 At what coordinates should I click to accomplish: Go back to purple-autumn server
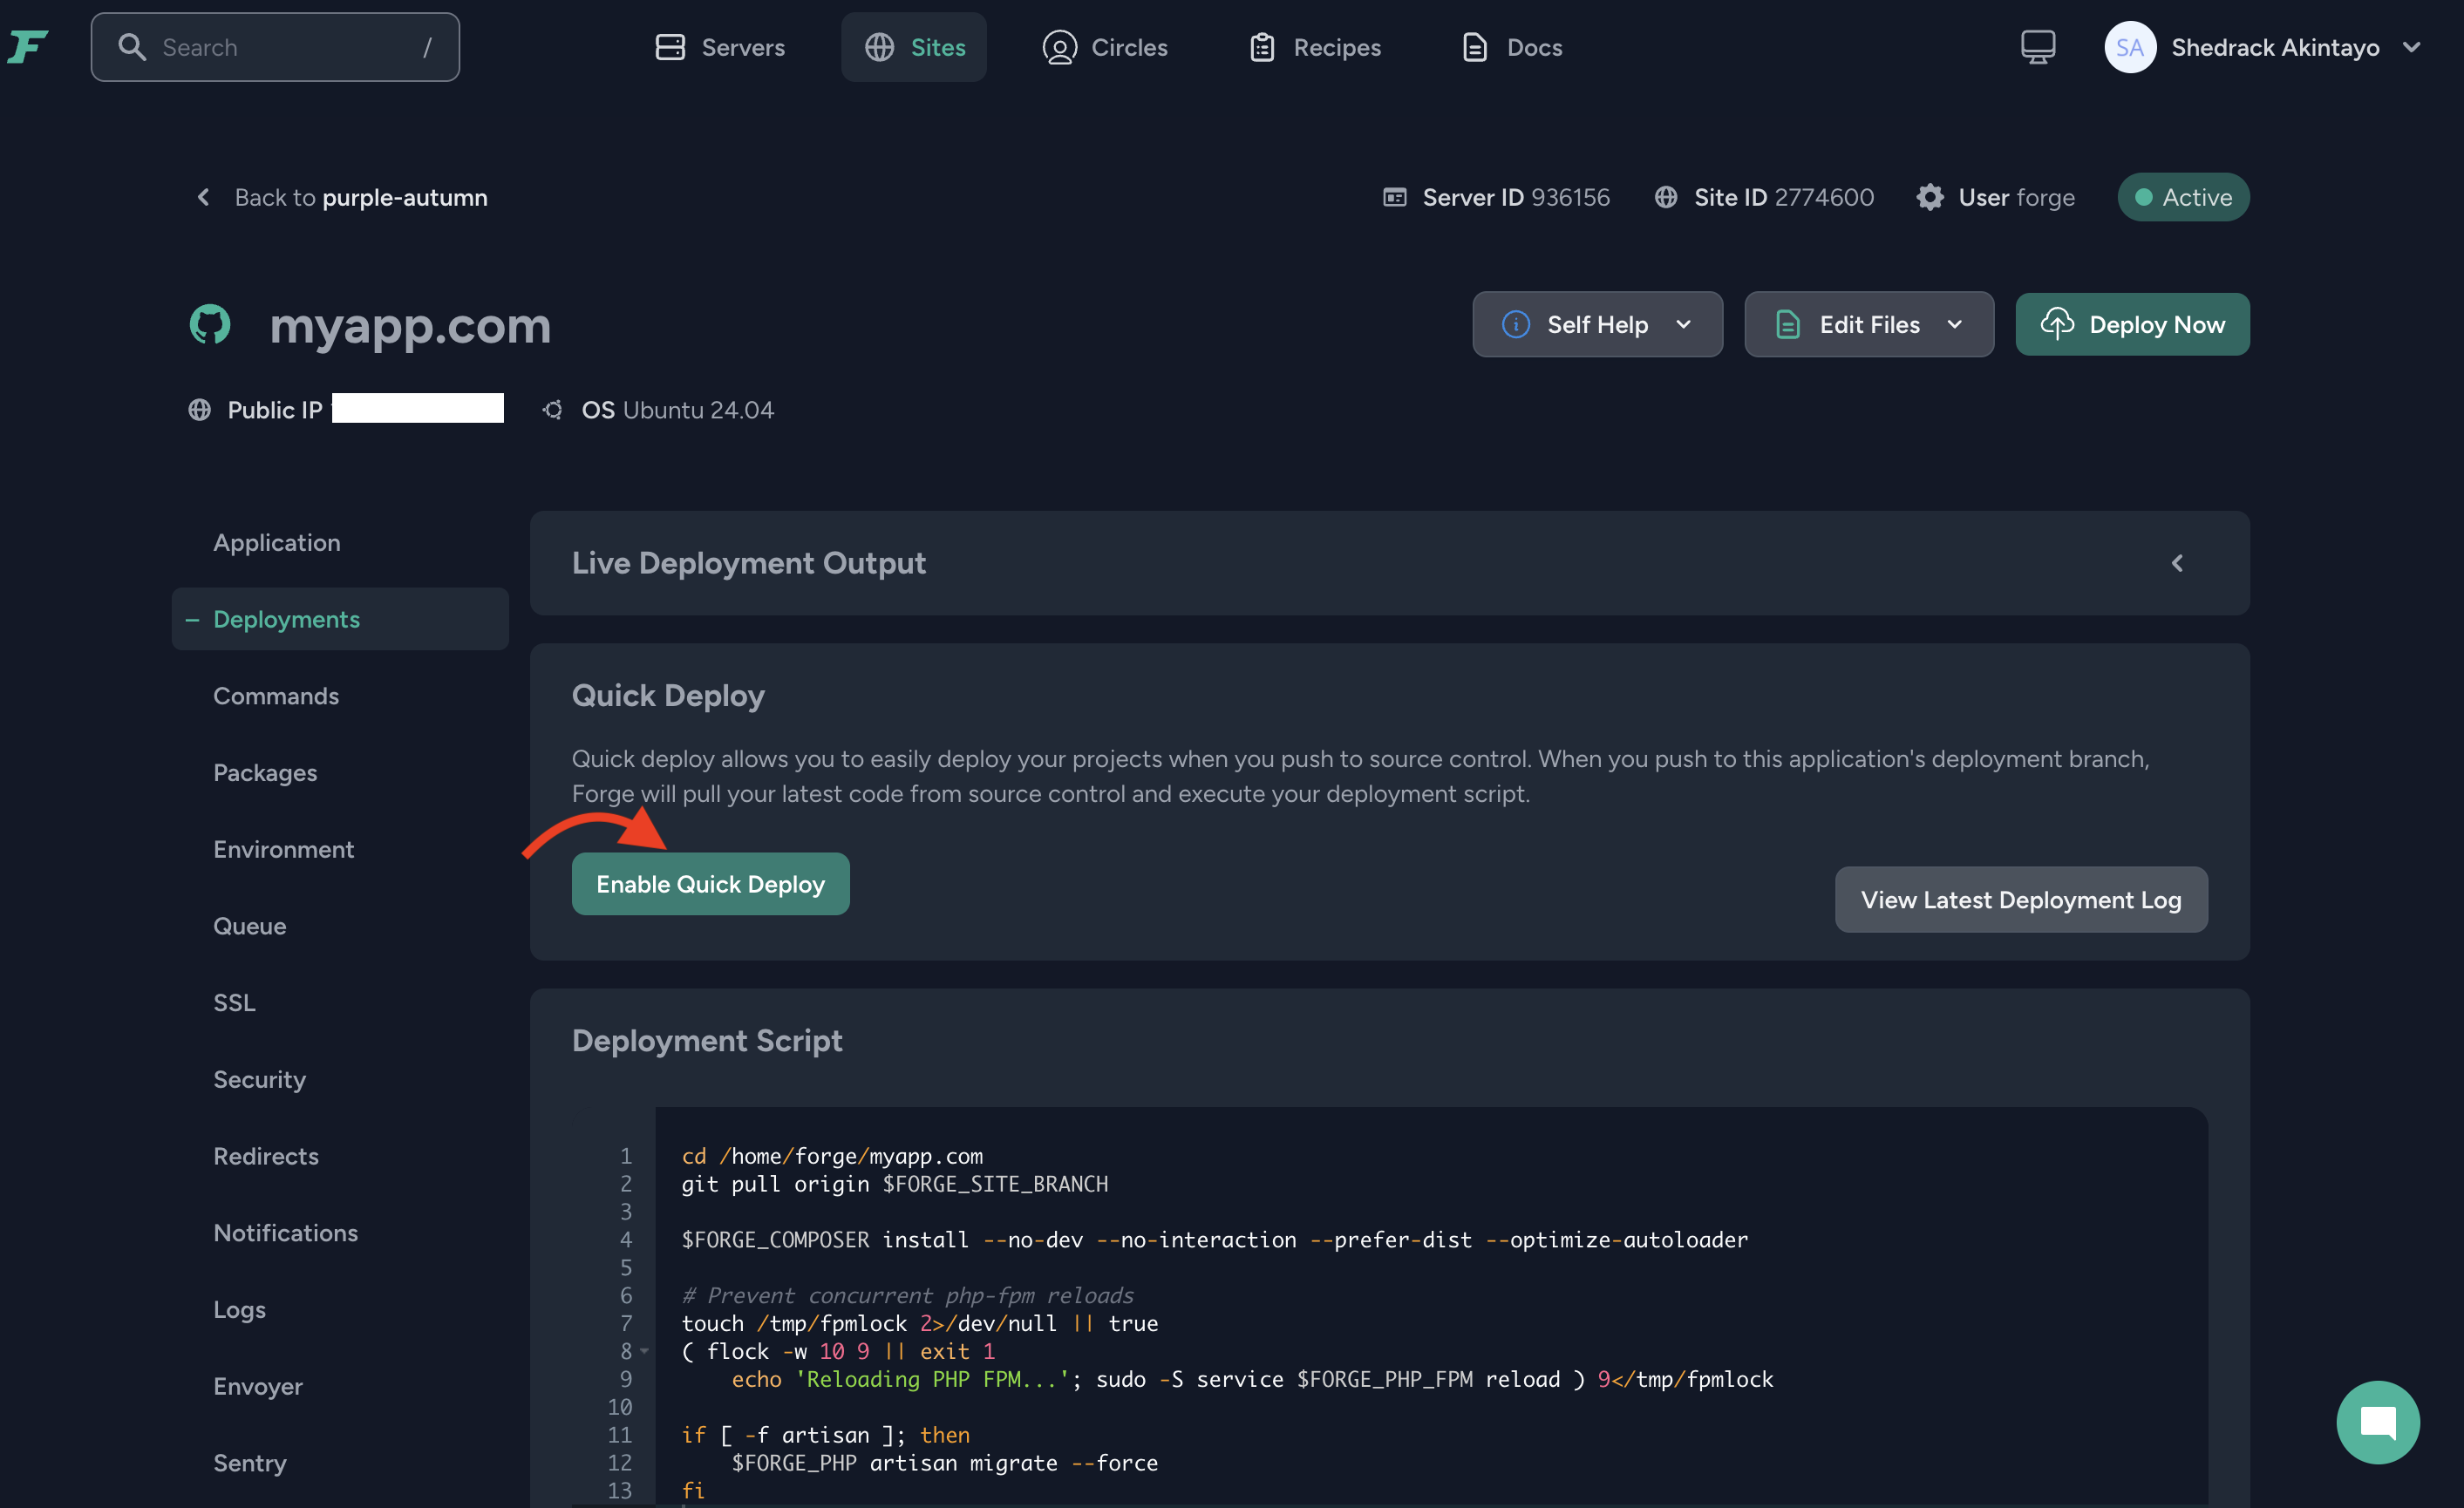click(343, 197)
